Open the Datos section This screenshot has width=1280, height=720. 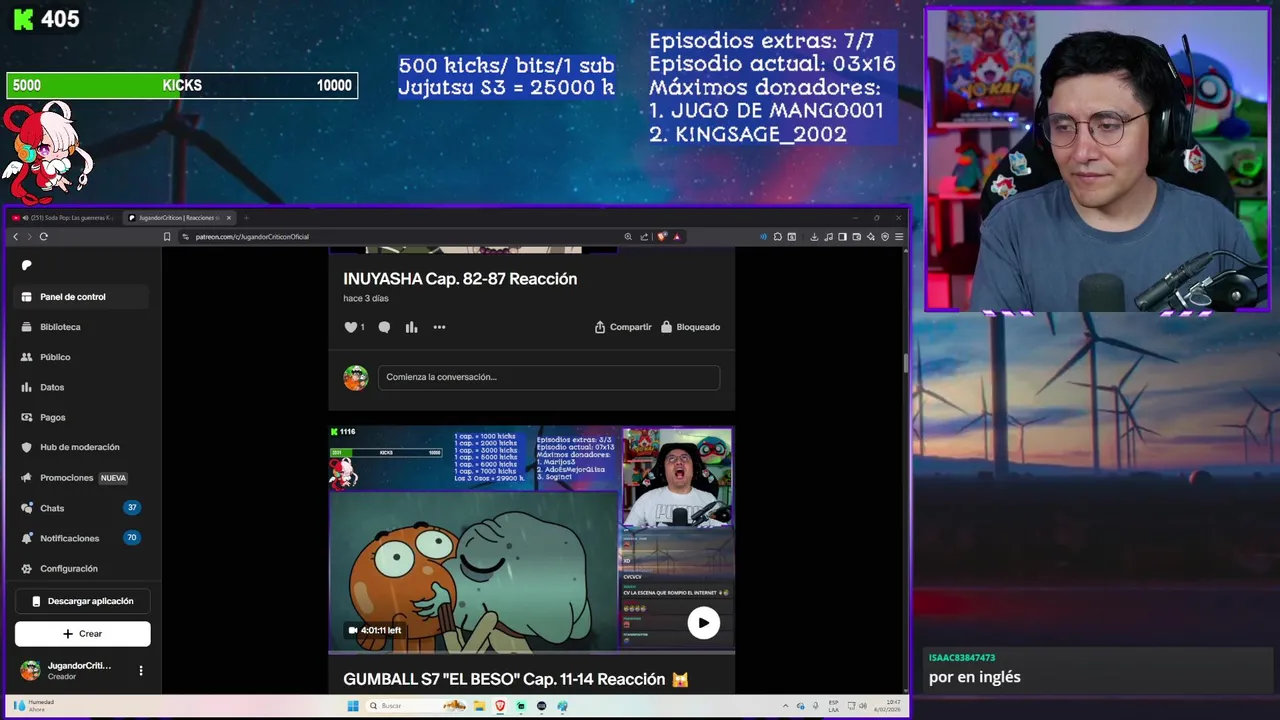pos(82,387)
